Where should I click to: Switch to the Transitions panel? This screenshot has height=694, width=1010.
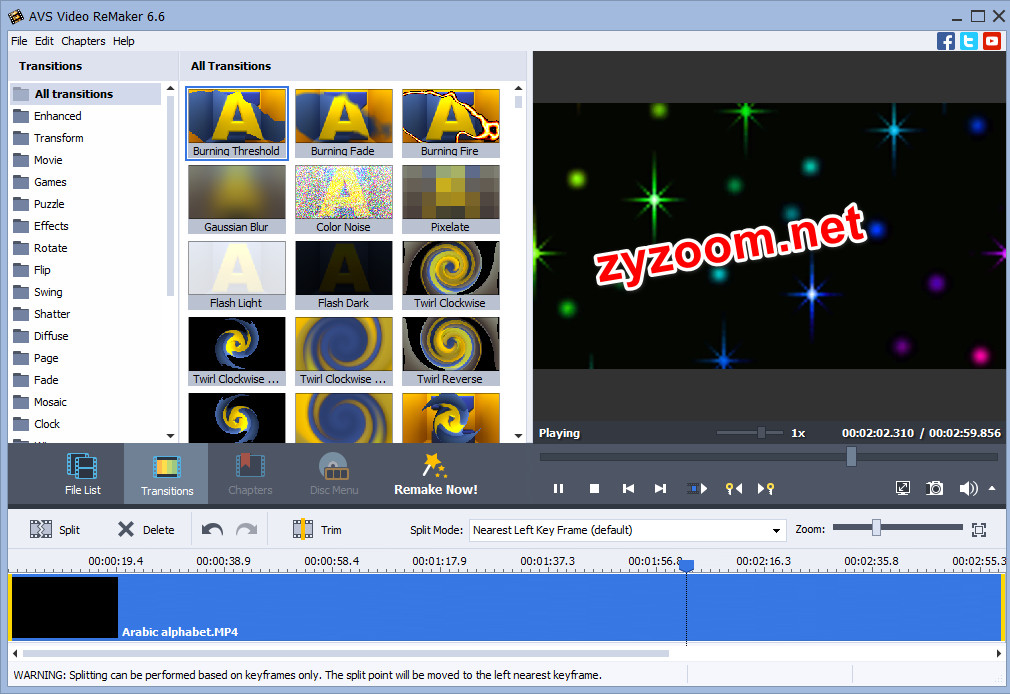[x=166, y=474]
